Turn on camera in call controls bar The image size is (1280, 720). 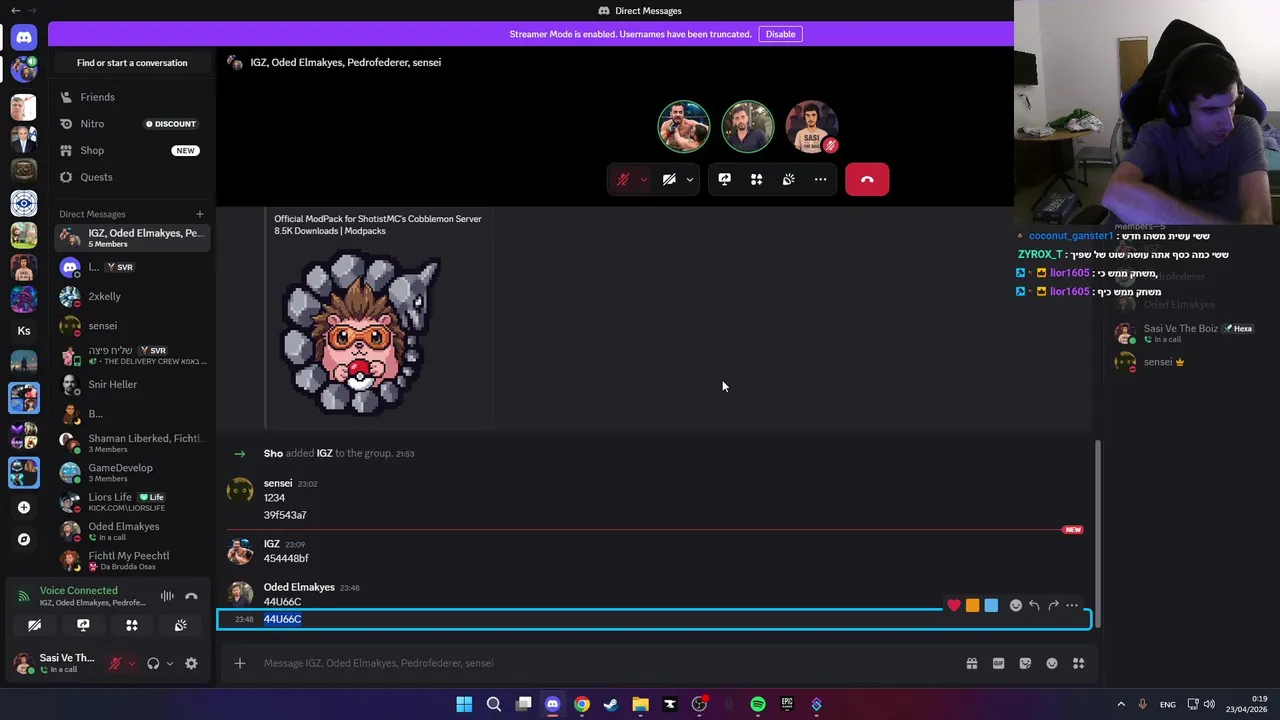[x=669, y=179]
